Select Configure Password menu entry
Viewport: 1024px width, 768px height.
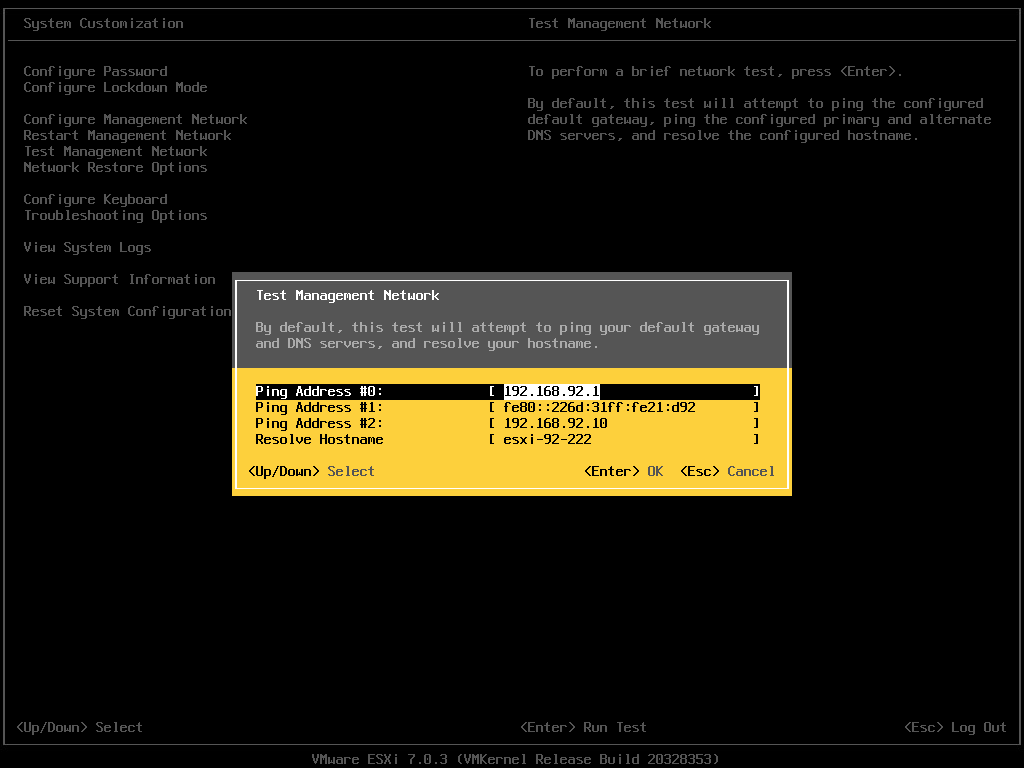95,71
